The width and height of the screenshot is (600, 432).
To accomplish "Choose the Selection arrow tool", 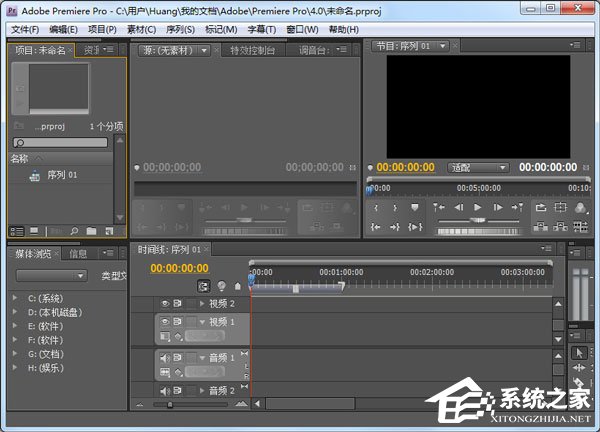I will click(x=580, y=353).
